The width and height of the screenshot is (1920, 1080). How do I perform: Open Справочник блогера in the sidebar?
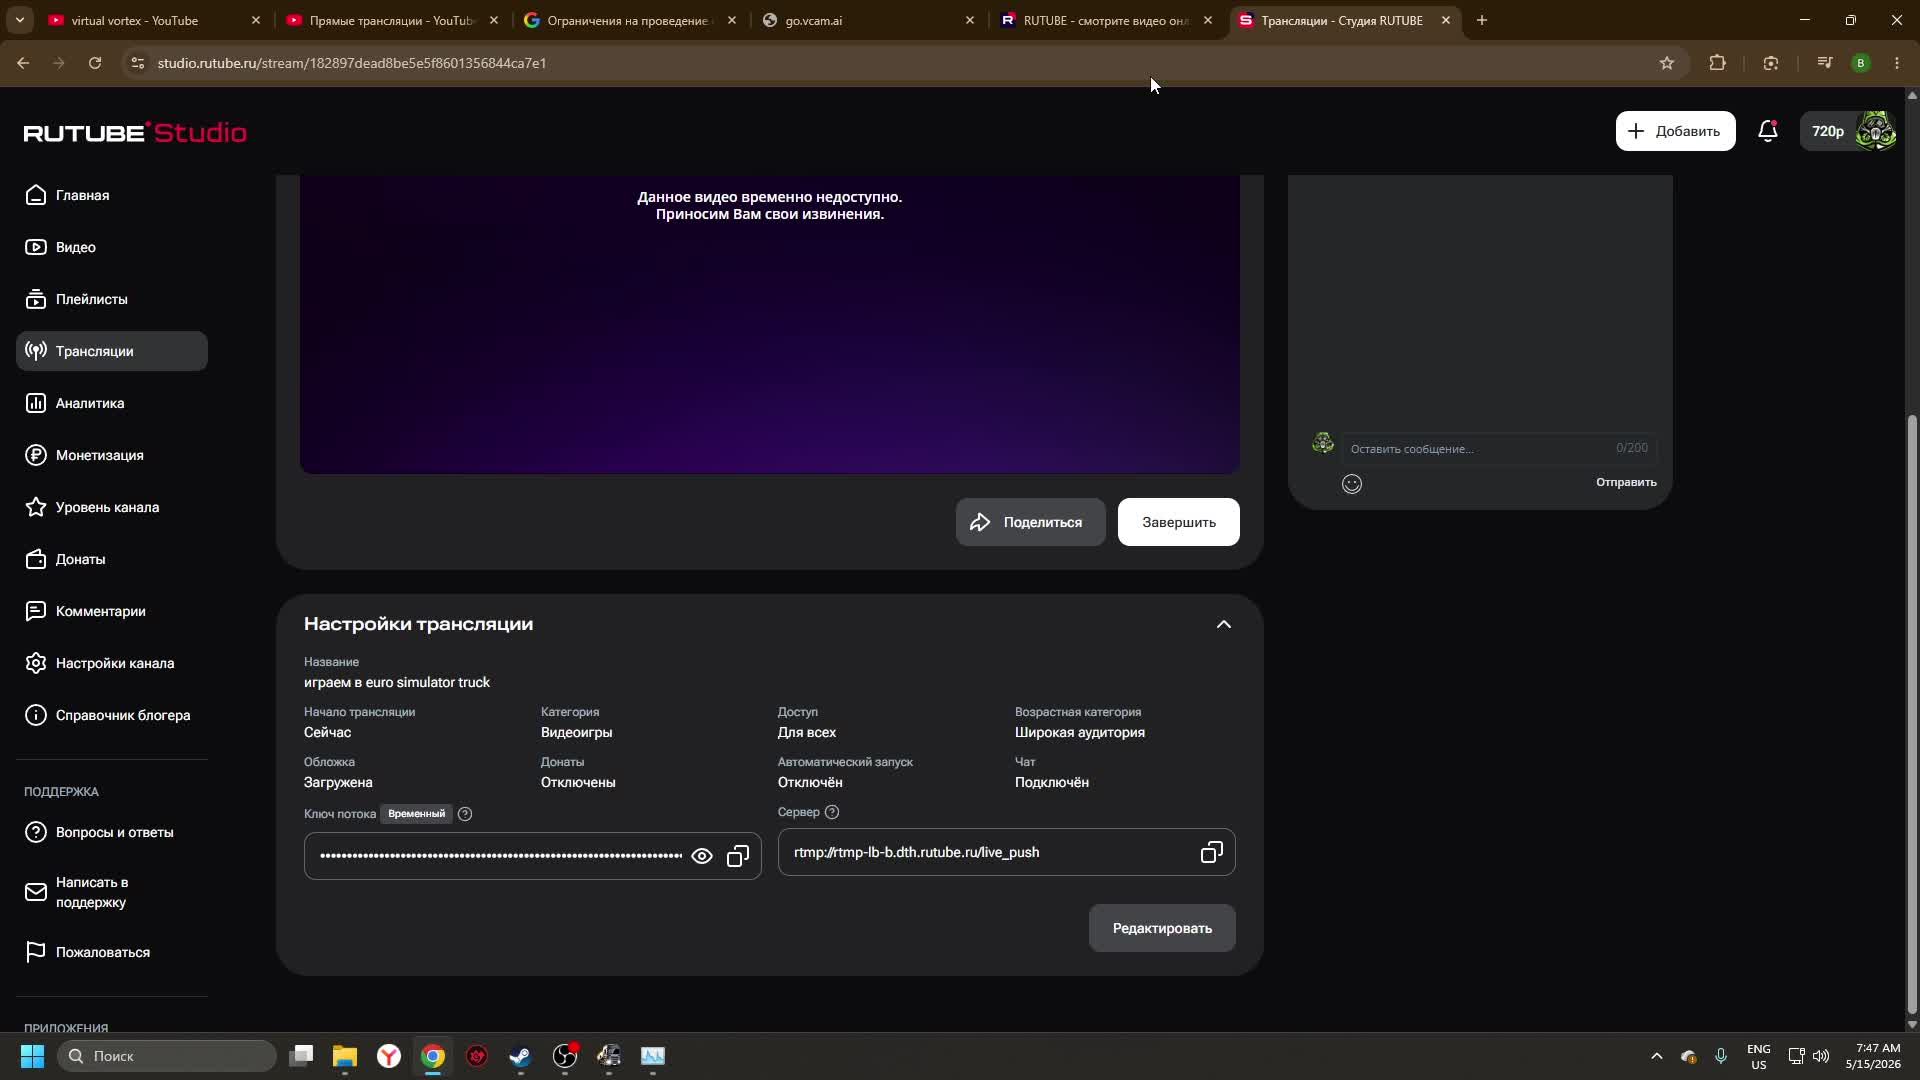(x=112, y=715)
